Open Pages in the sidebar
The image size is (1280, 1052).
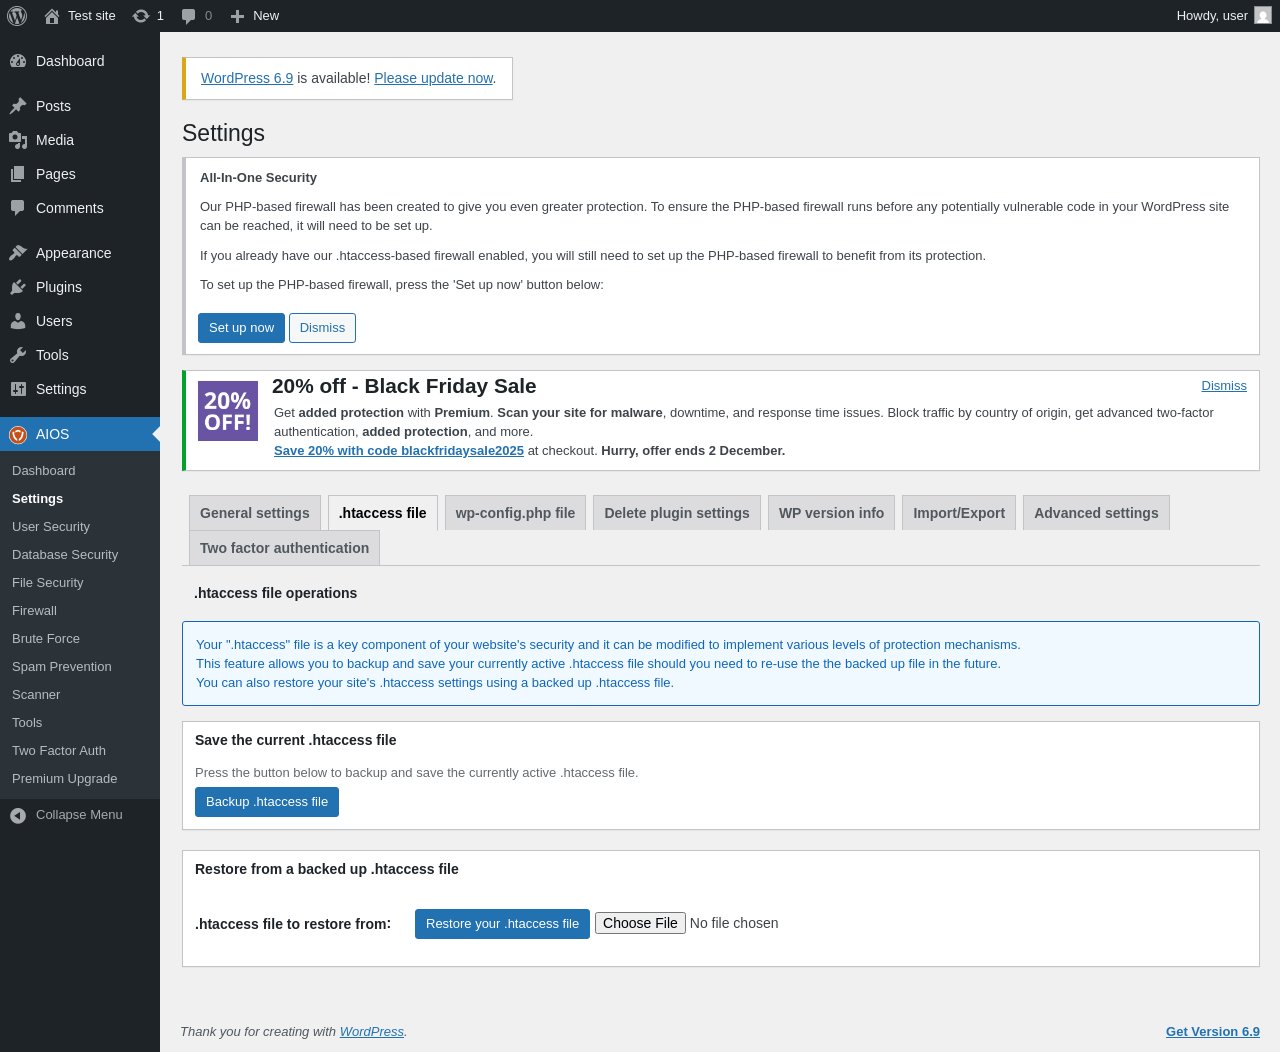click(x=80, y=174)
